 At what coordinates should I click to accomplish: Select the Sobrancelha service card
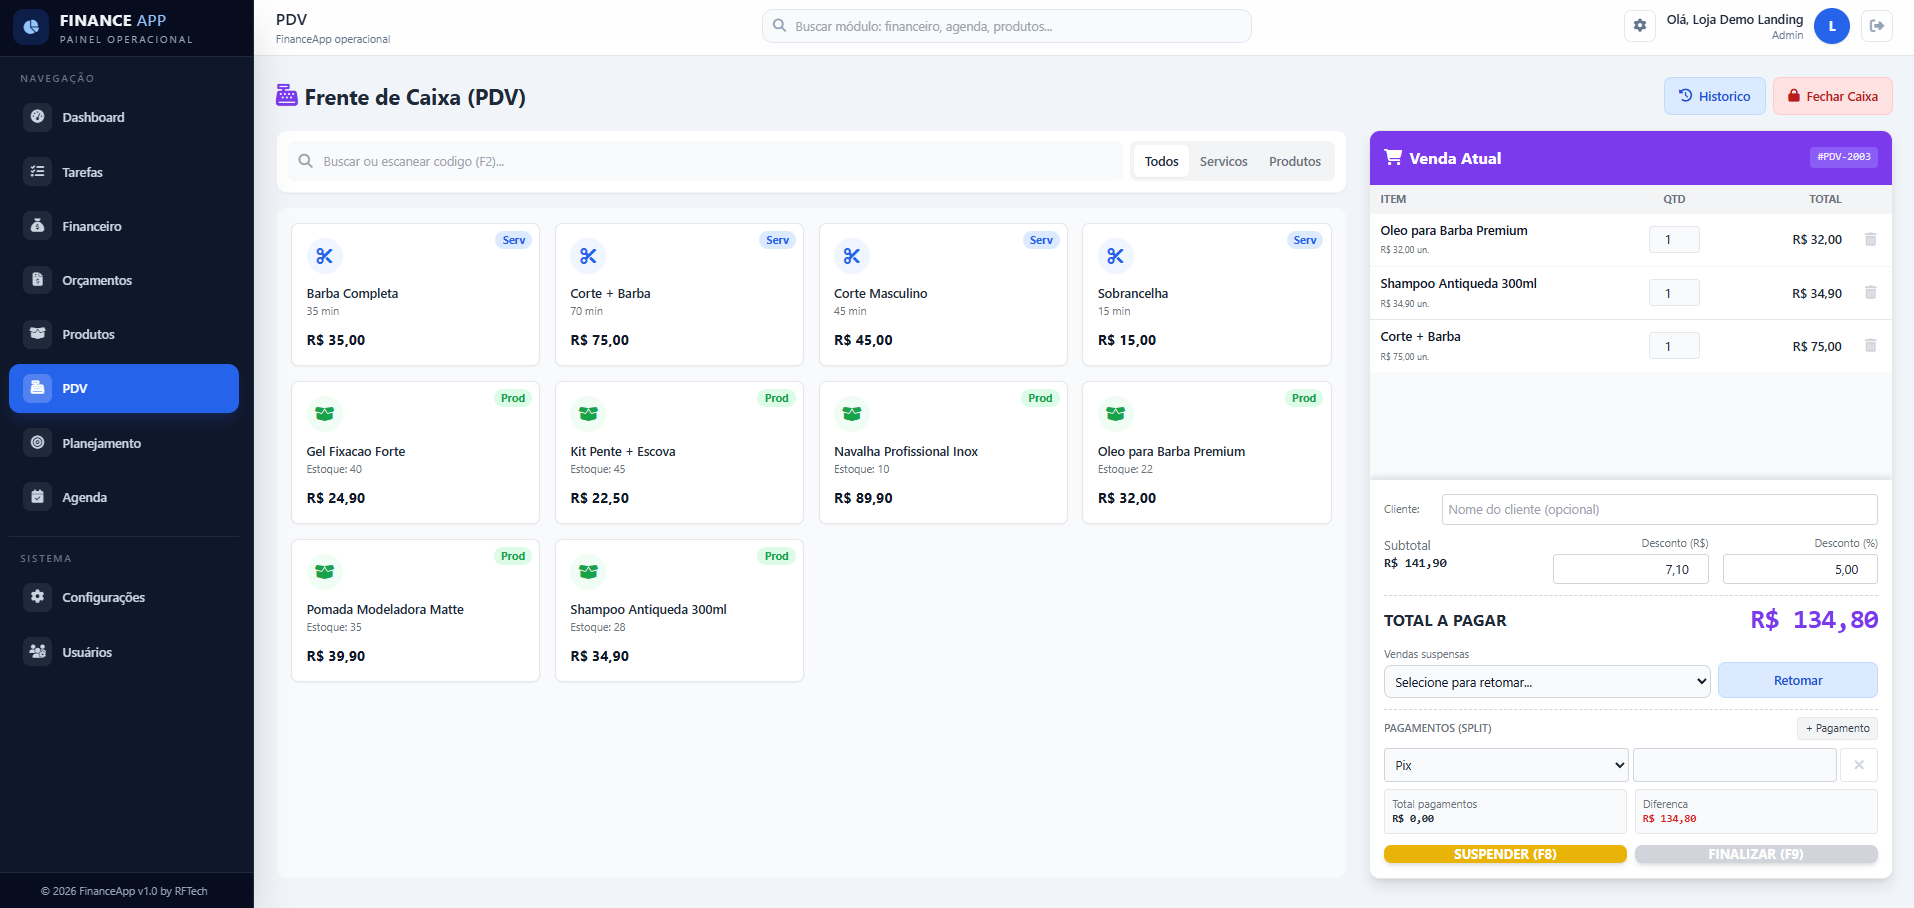coord(1206,294)
